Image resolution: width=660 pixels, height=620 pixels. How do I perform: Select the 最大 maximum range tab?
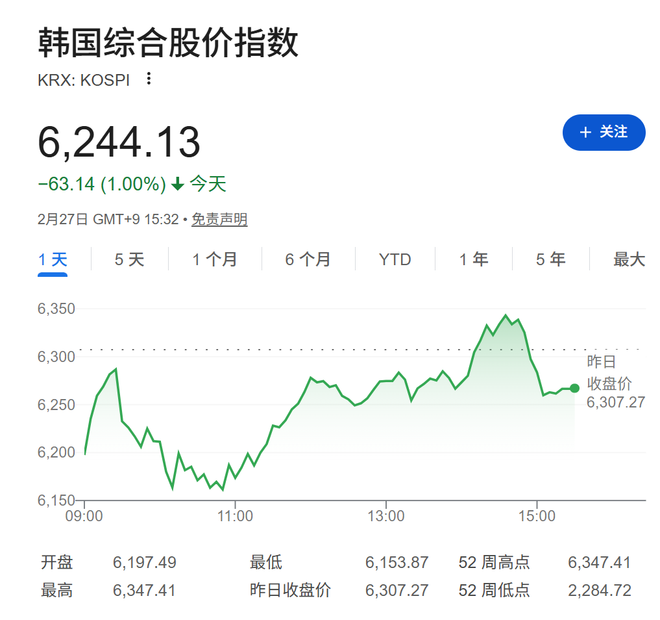pyautogui.click(x=629, y=260)
